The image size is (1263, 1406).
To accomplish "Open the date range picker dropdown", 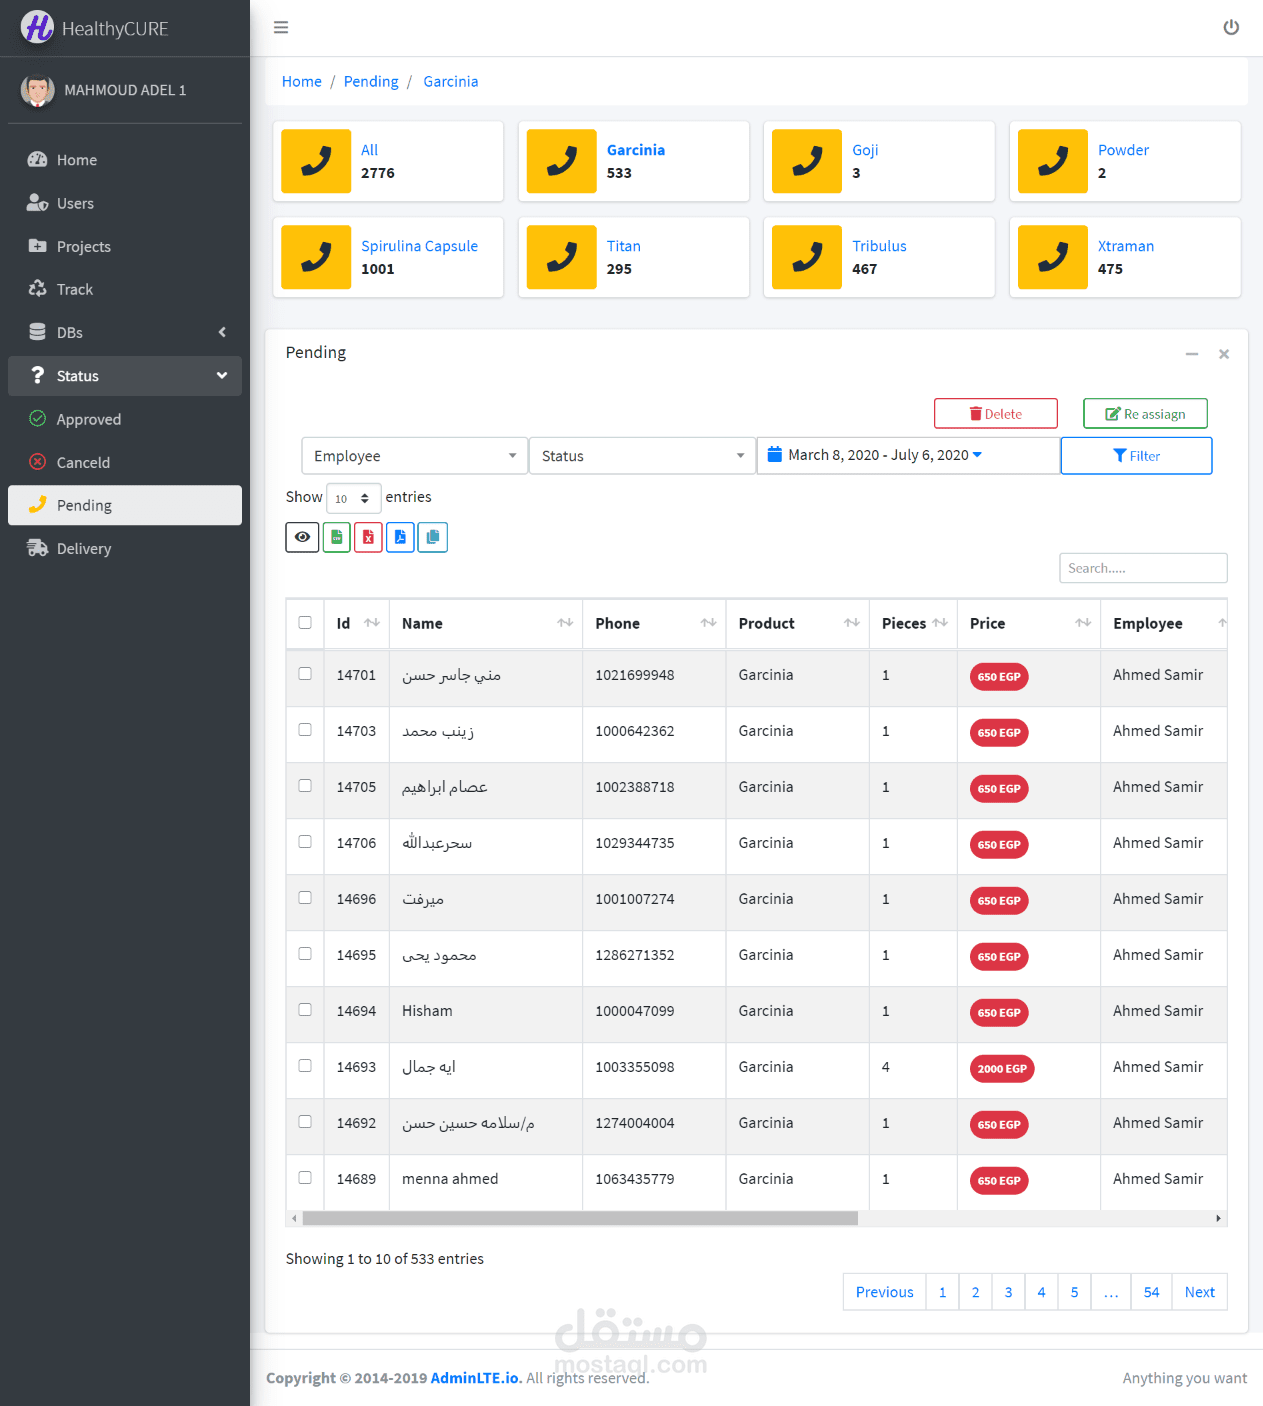I will click(x=908, y=455).
